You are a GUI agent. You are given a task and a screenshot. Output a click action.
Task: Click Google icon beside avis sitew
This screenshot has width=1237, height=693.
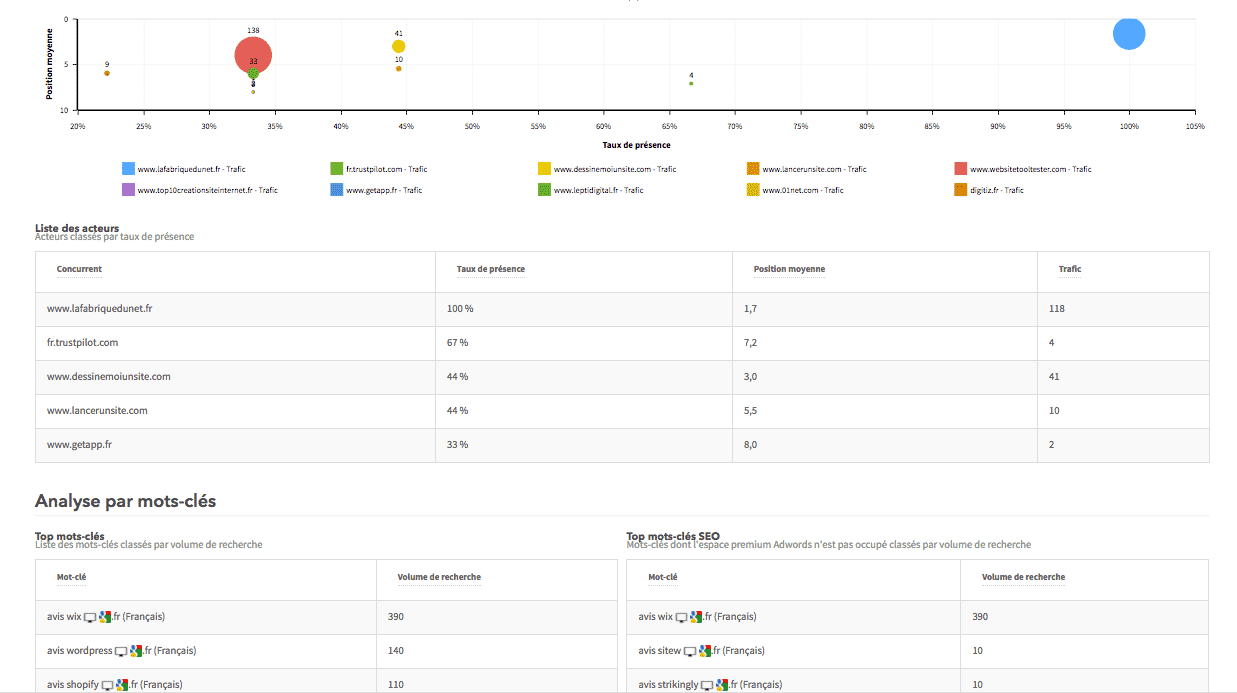tap(705, 651)
